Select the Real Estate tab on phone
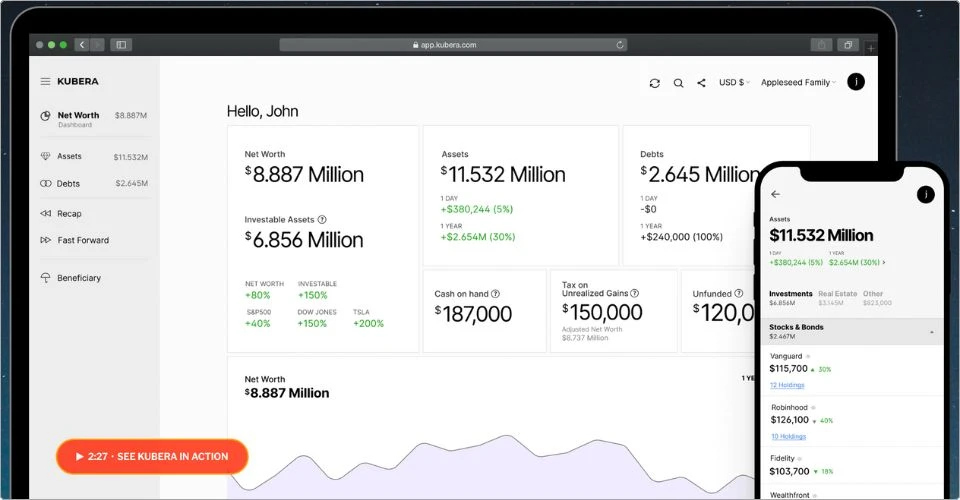The height and width of the screenshot is (500, 960). tap(838, 297)
